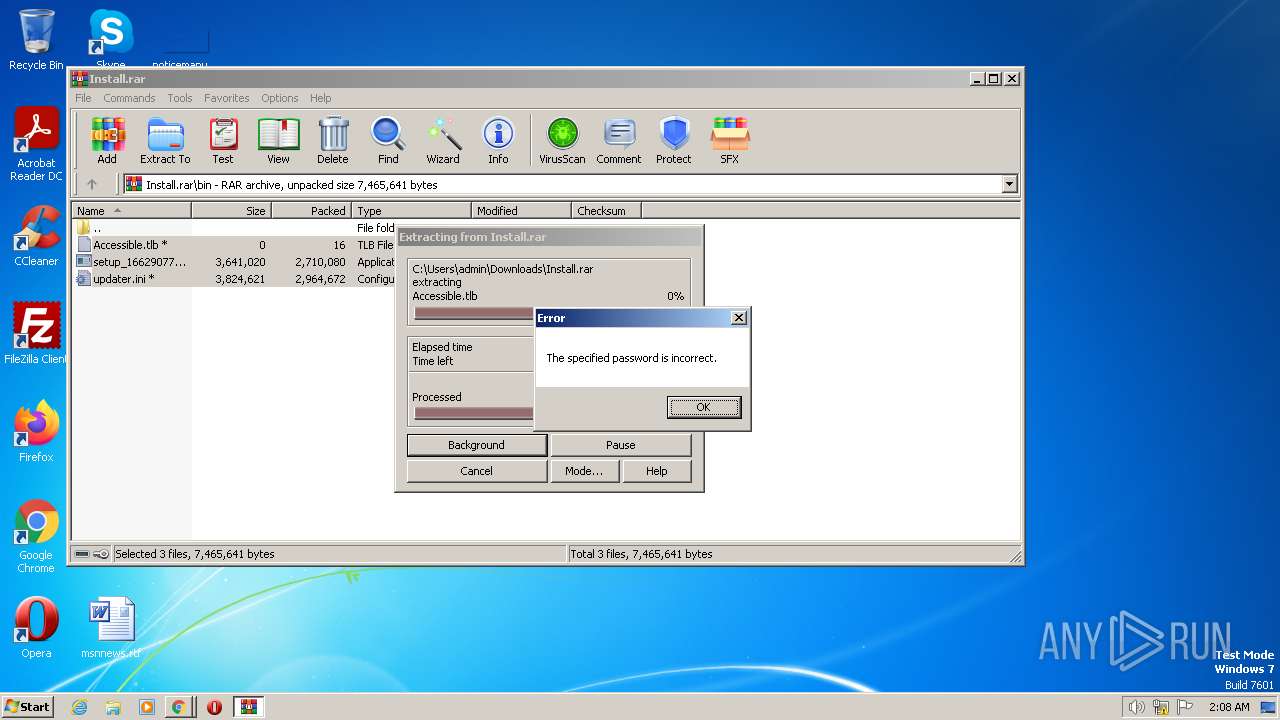The height and width of the screenshot is (720, 1280).
Task: Sort by Type column header
Action: (411, 211)
